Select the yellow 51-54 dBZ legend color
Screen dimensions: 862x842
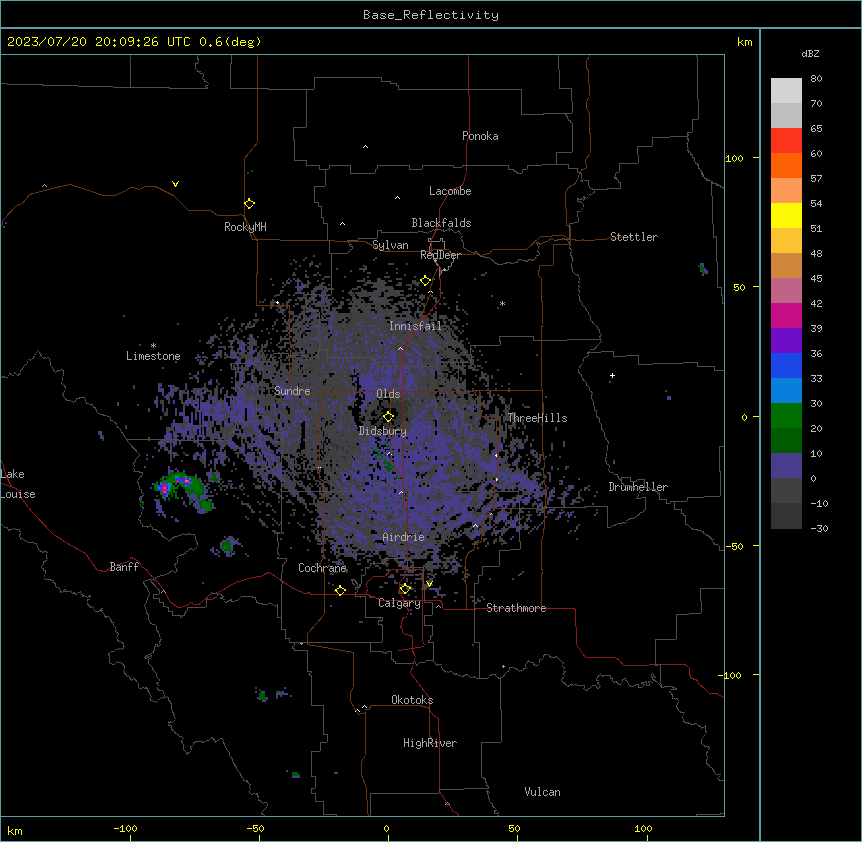(x=786, y=215)
